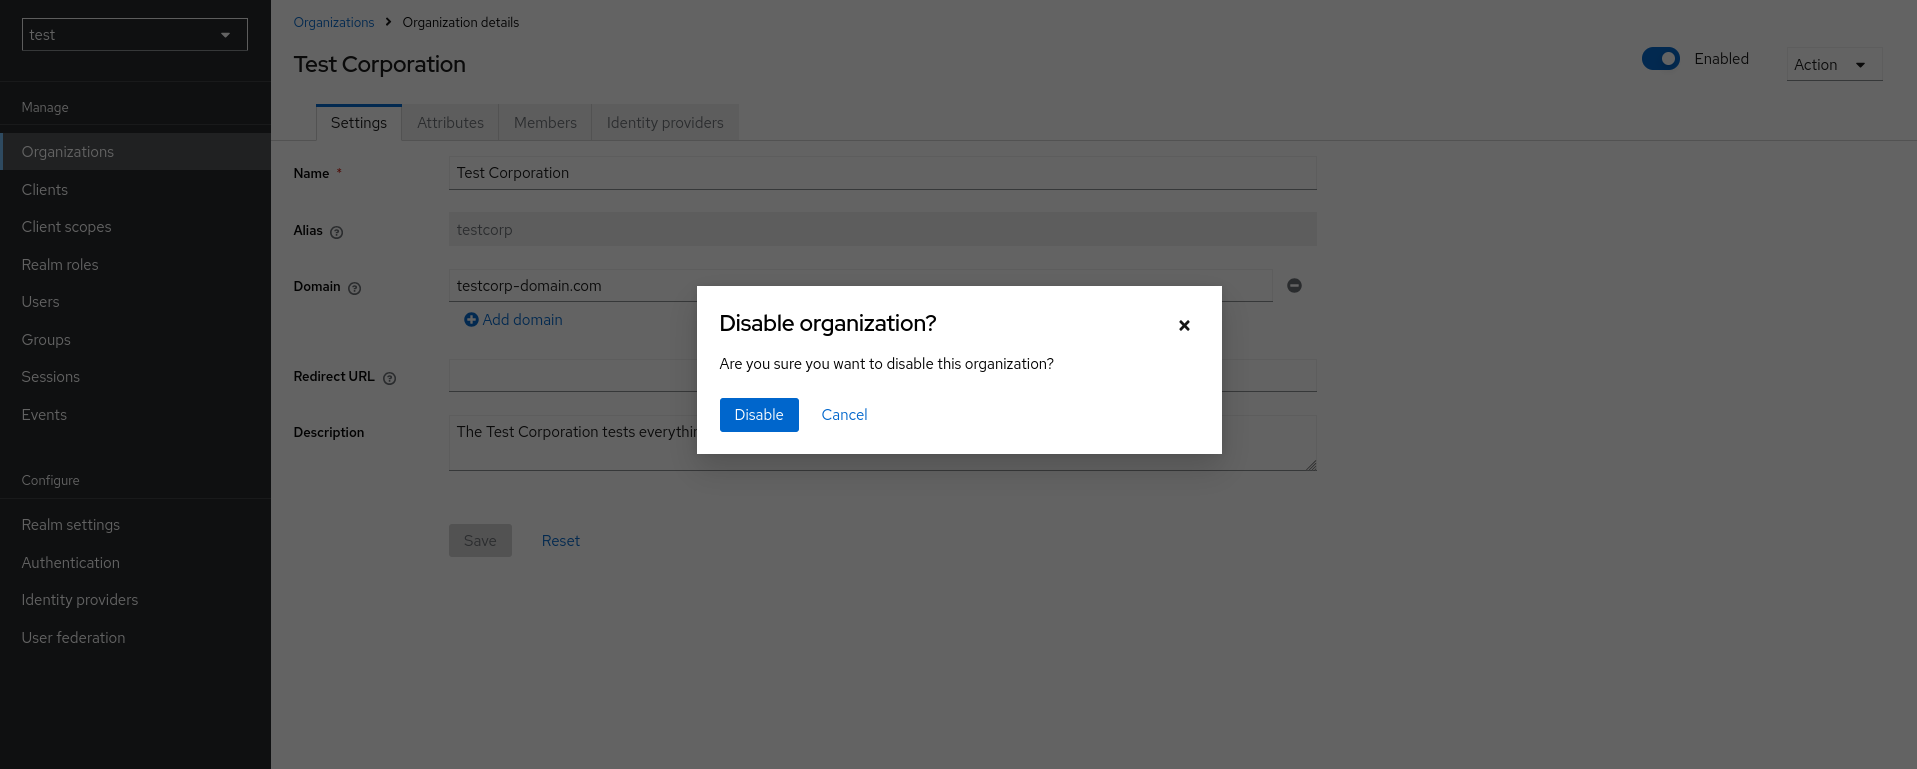Click the Organizations breadcrumb link
The width and height of the screenshot is (1917, 769).
333,23
